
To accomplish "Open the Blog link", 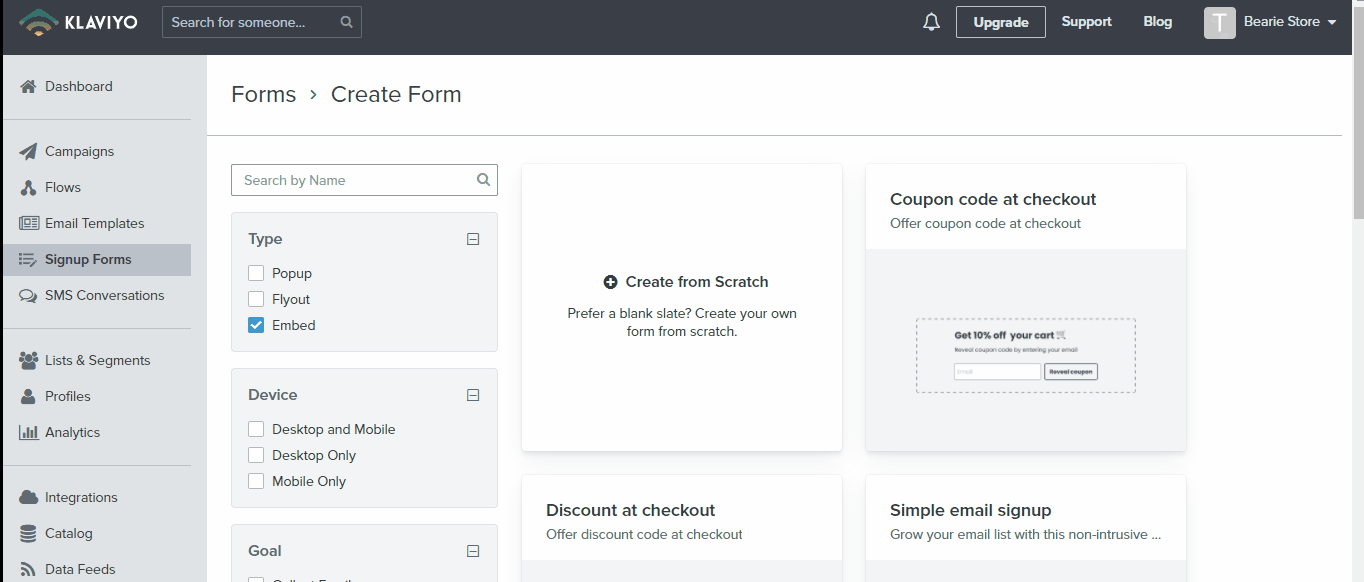I will [x=1158, y=22].
